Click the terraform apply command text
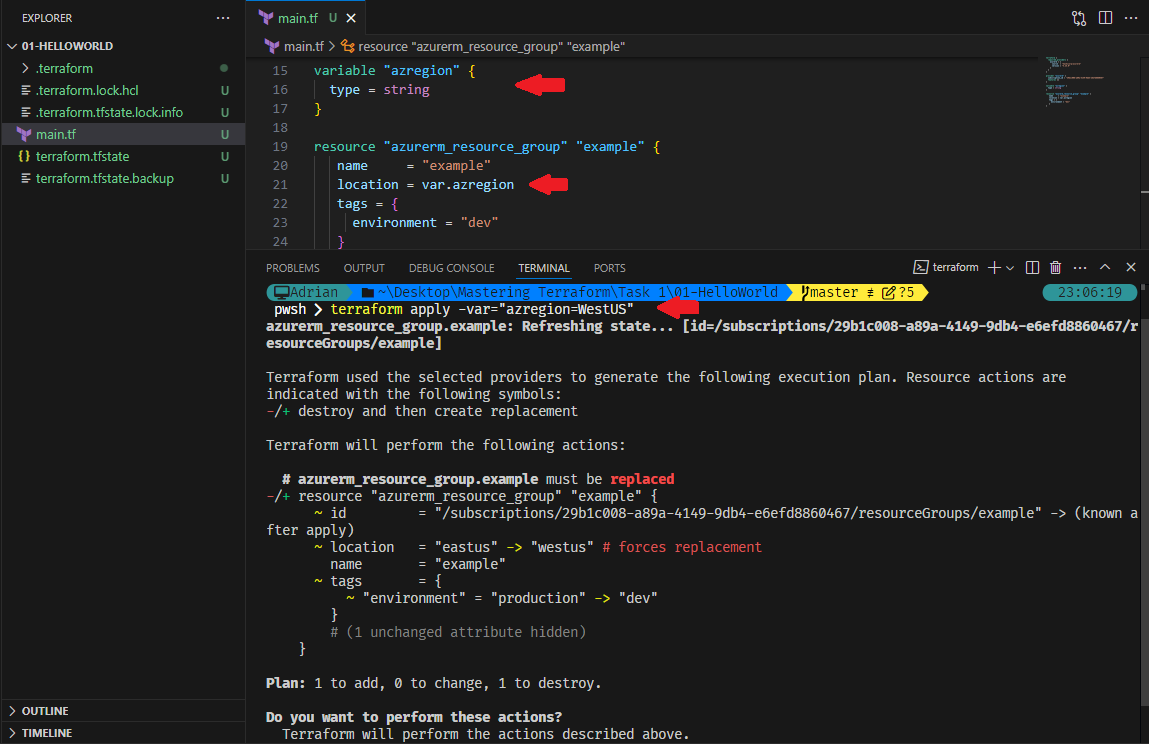 [x=481, y=309]
